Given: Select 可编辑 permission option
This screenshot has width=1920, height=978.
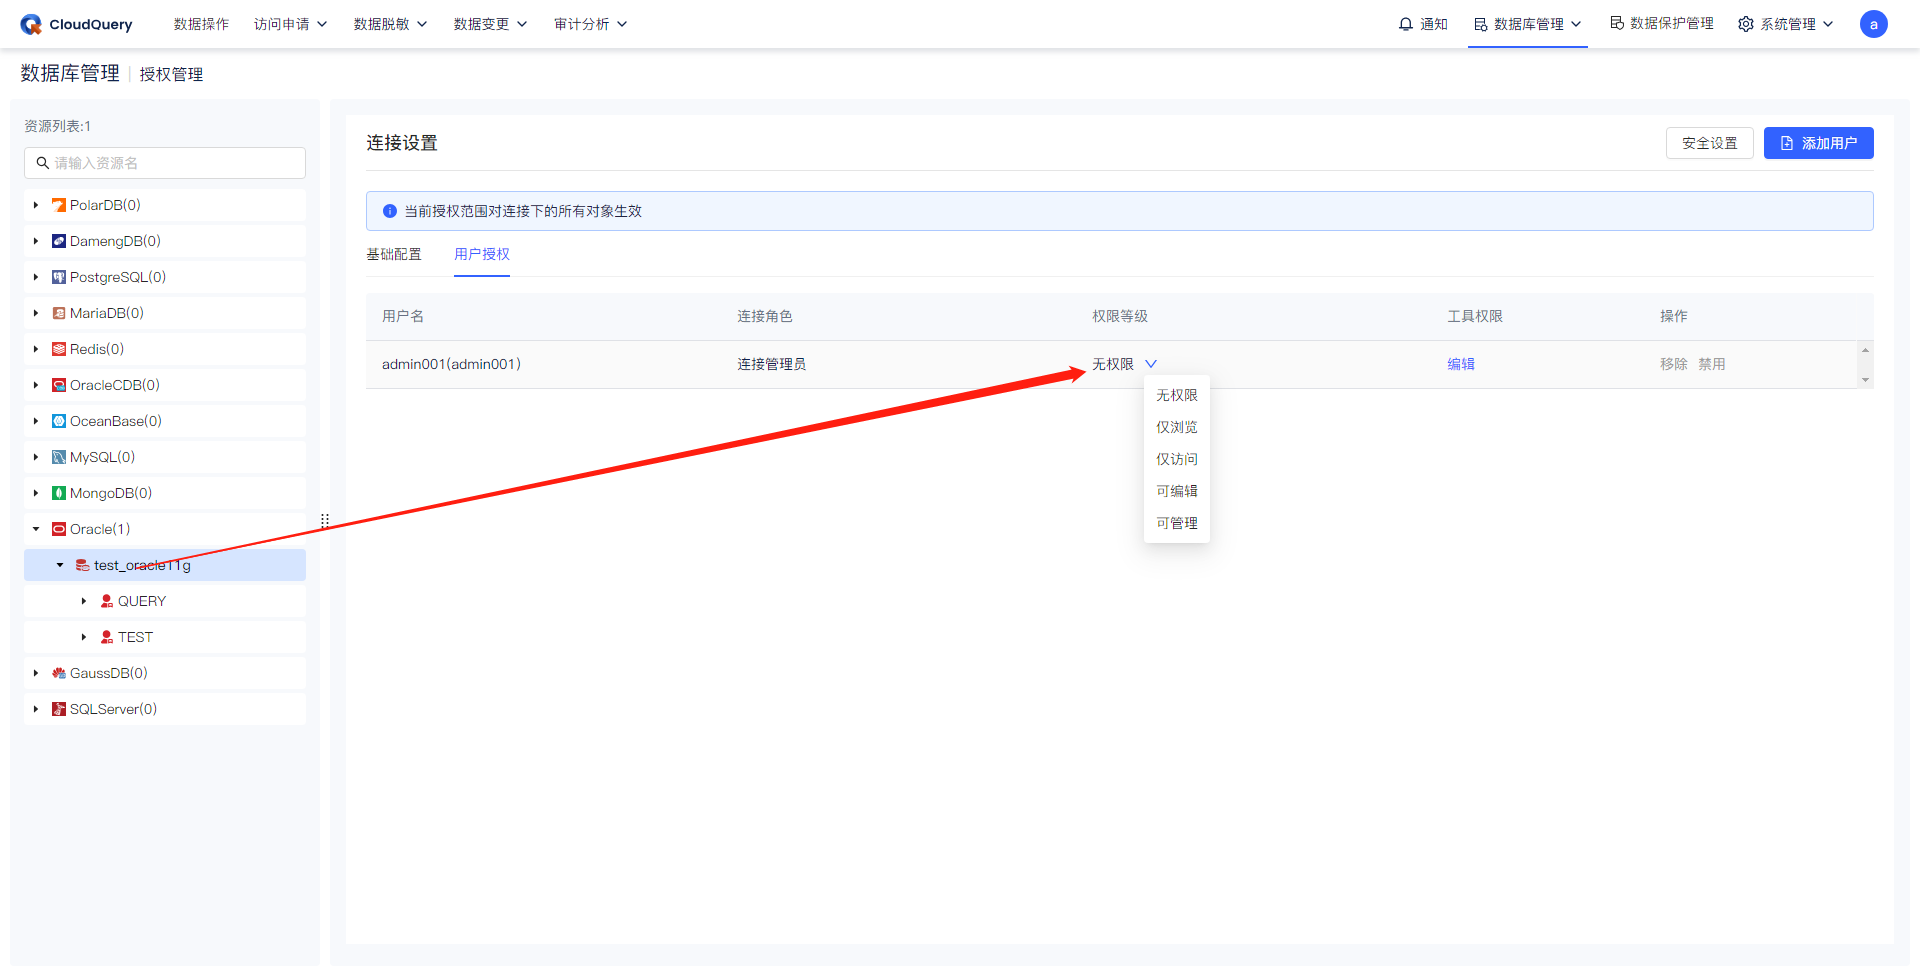Looking at the screenshot, I should point(1177,491).
